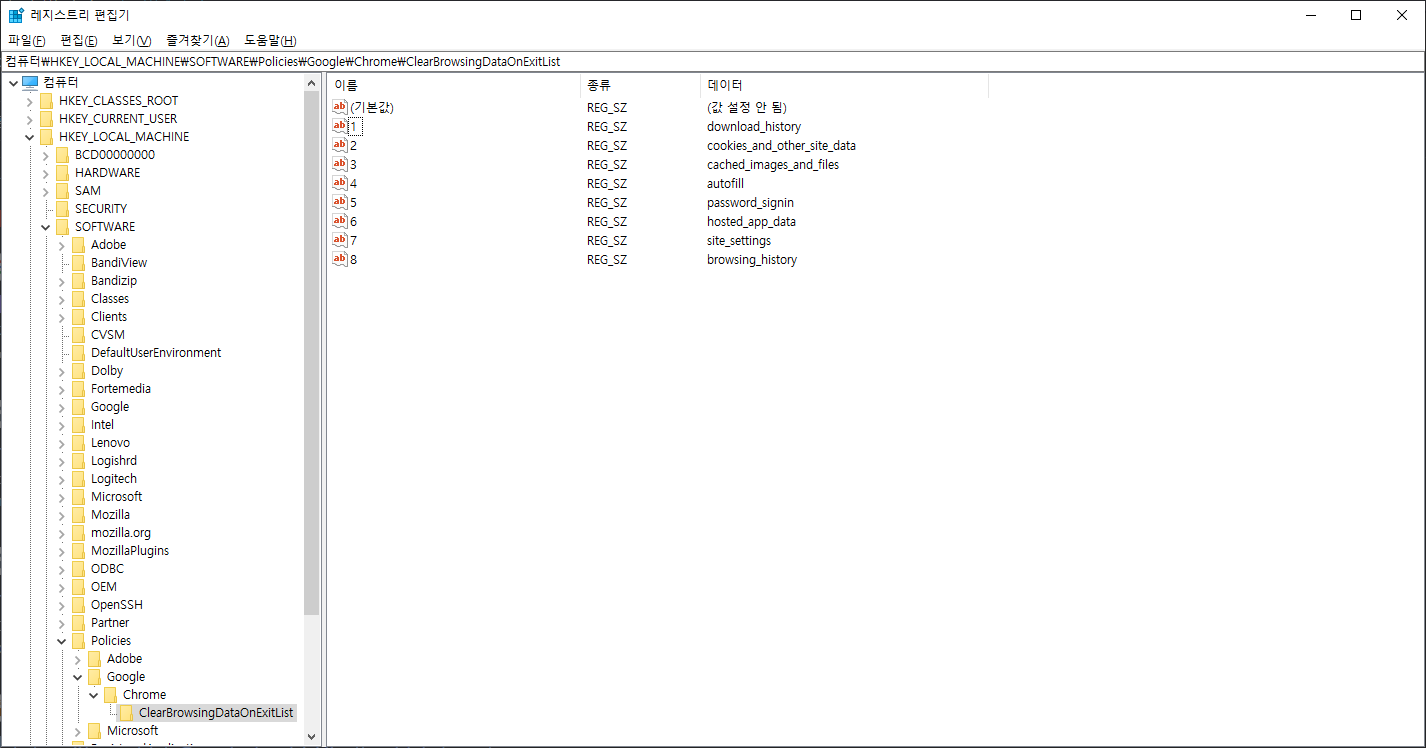Click the string icon of value 5
Screen dimensions: 1426x748
pos(340,202)
